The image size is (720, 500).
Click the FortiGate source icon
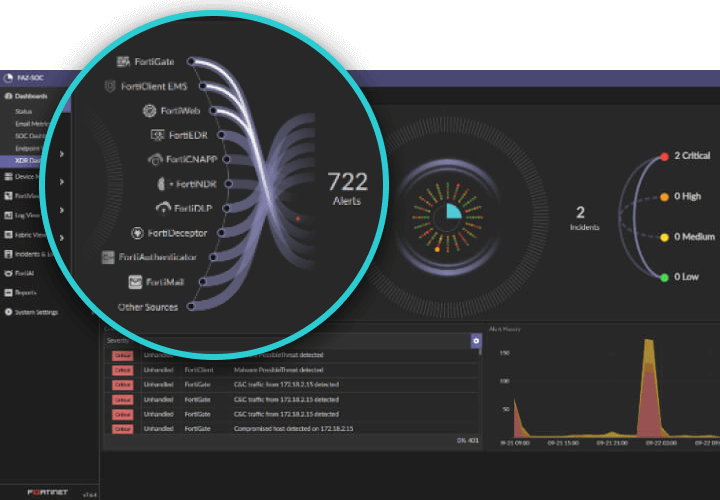pyautogui.click(x=123, y=62)
